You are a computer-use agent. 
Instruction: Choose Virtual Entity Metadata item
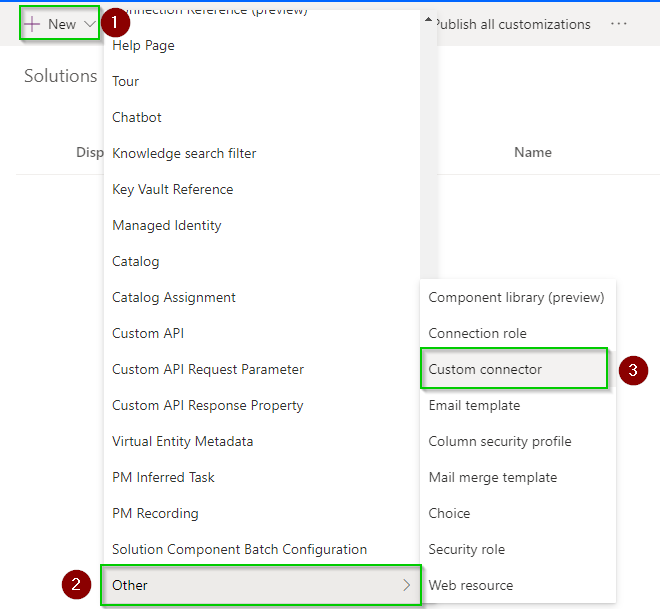(x=182, y=441)
